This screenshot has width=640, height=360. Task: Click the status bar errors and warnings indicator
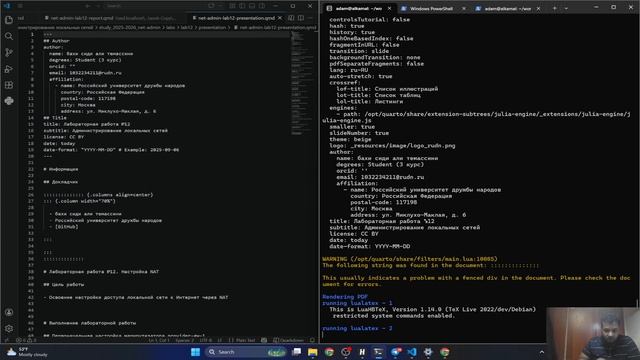click(x=26, y=340)
